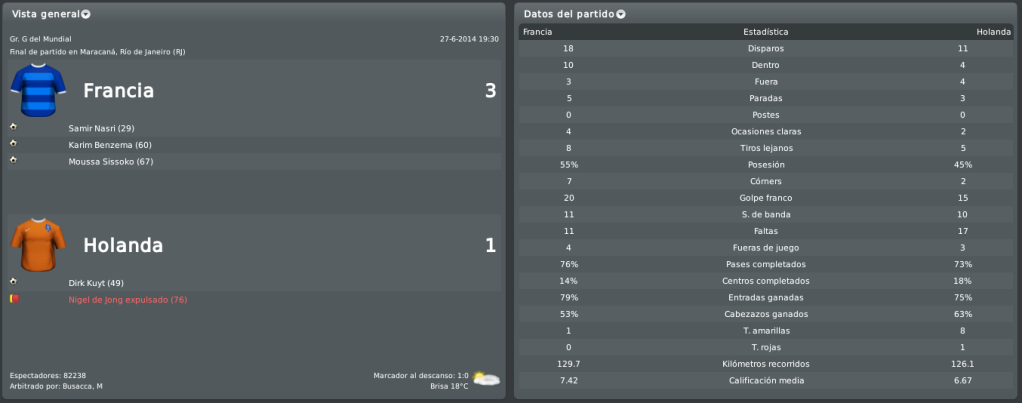Select the Posesión statistics row
This screenshot has height=403, width=1022.
(766, 165)
